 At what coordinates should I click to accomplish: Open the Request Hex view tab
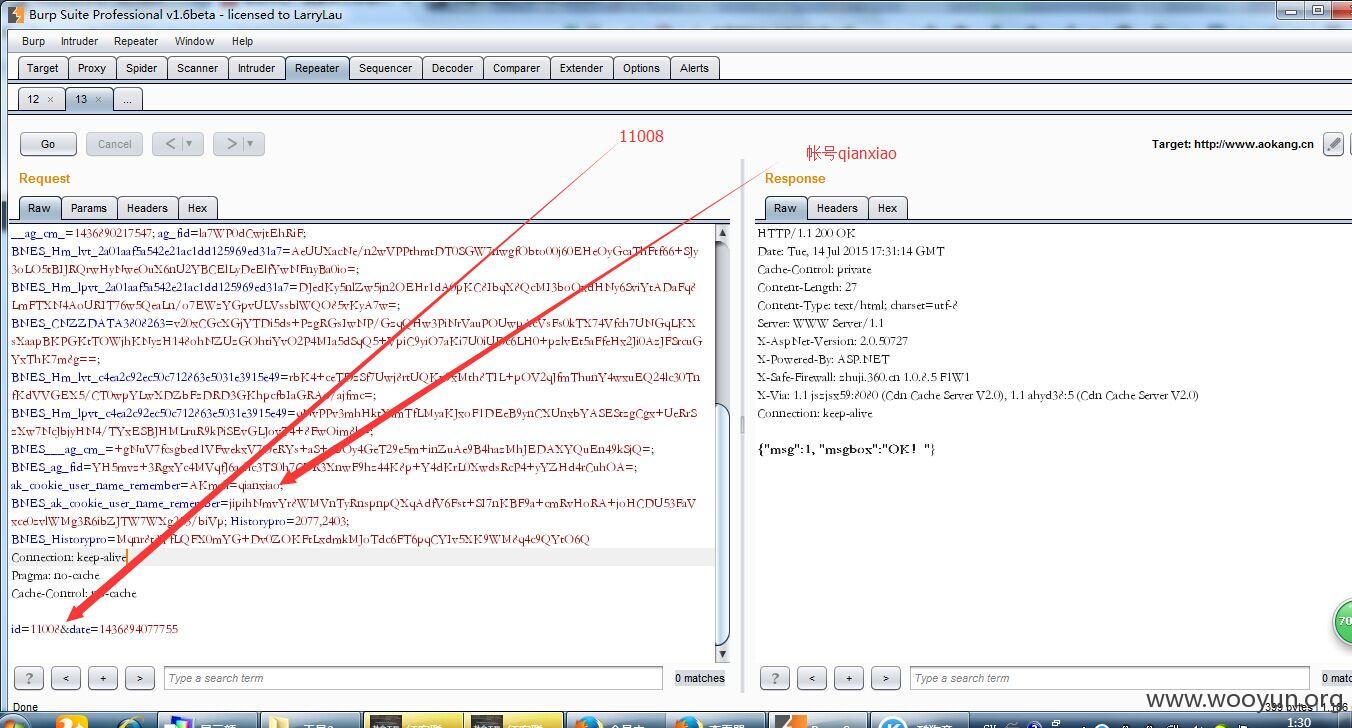(197, 208)
